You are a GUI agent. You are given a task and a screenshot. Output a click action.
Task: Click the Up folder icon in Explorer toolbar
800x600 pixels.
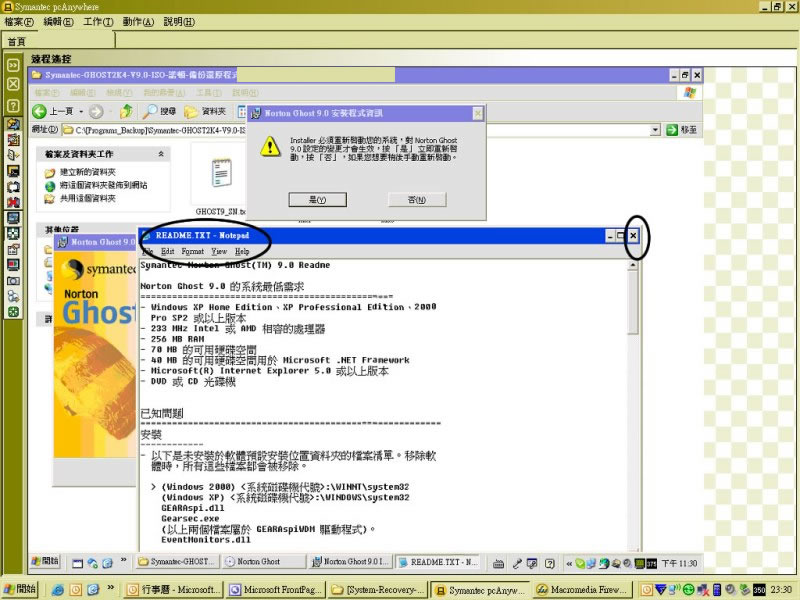pos(126,111)
